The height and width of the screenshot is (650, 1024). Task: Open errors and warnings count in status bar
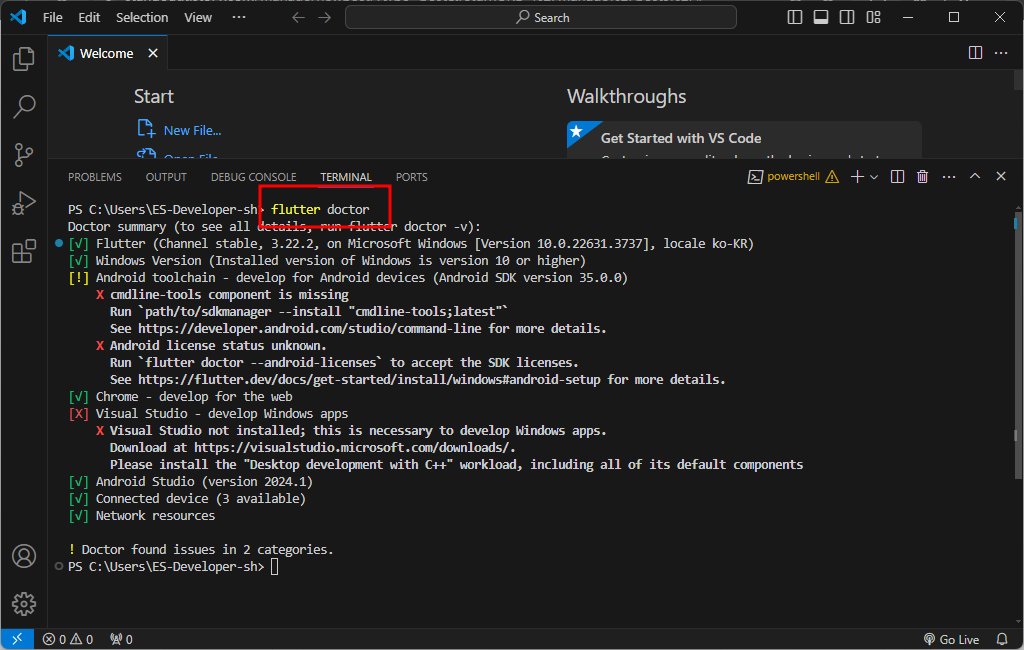[x=68, y=640]
